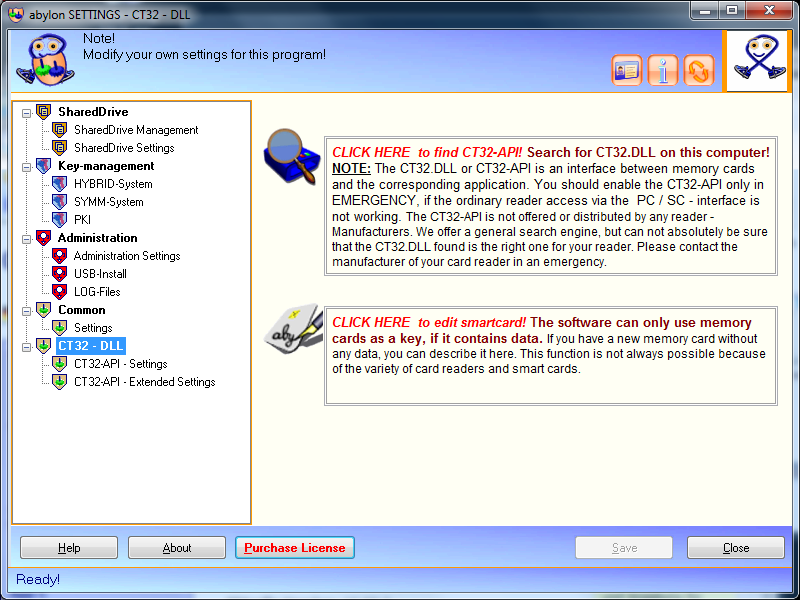Click 'CLICK HERE to edit smartcard!' link
This screenshot has height=600, width=800.
pyautogui.click(x=429, y=322)
